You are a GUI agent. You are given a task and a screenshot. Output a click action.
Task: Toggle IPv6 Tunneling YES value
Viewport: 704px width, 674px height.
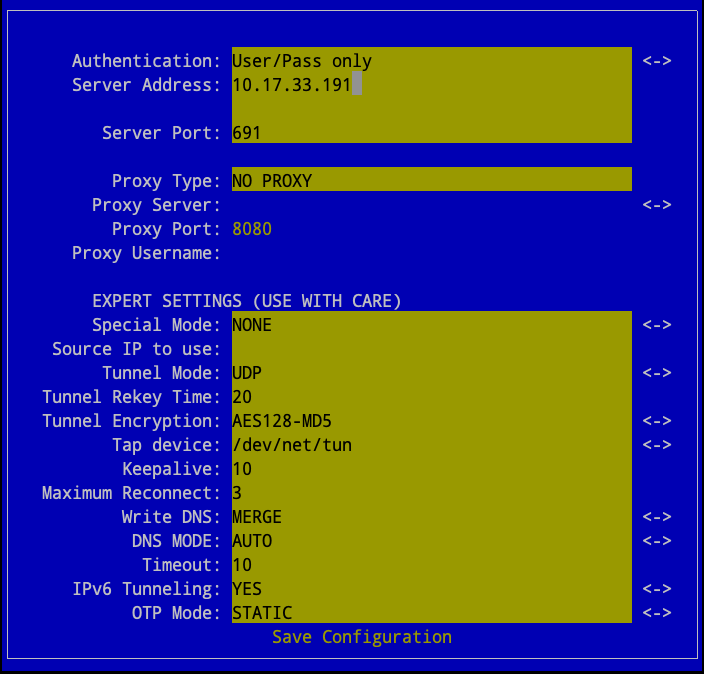pos(431,589)
